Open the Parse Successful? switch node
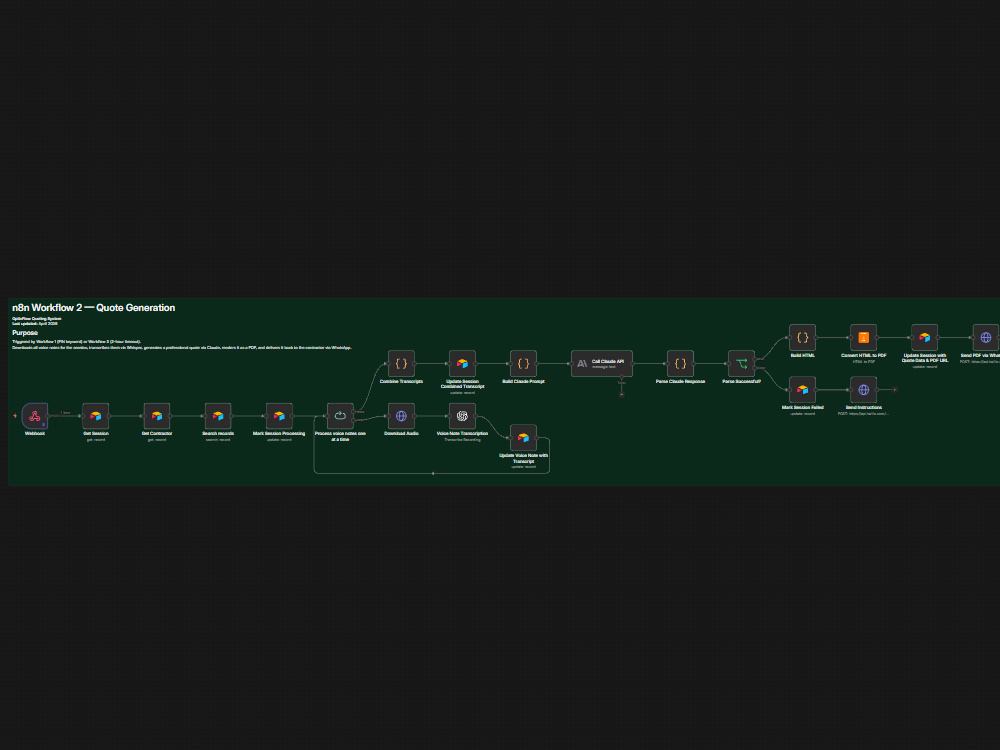 pyautogui.click(x=742, y=364)
